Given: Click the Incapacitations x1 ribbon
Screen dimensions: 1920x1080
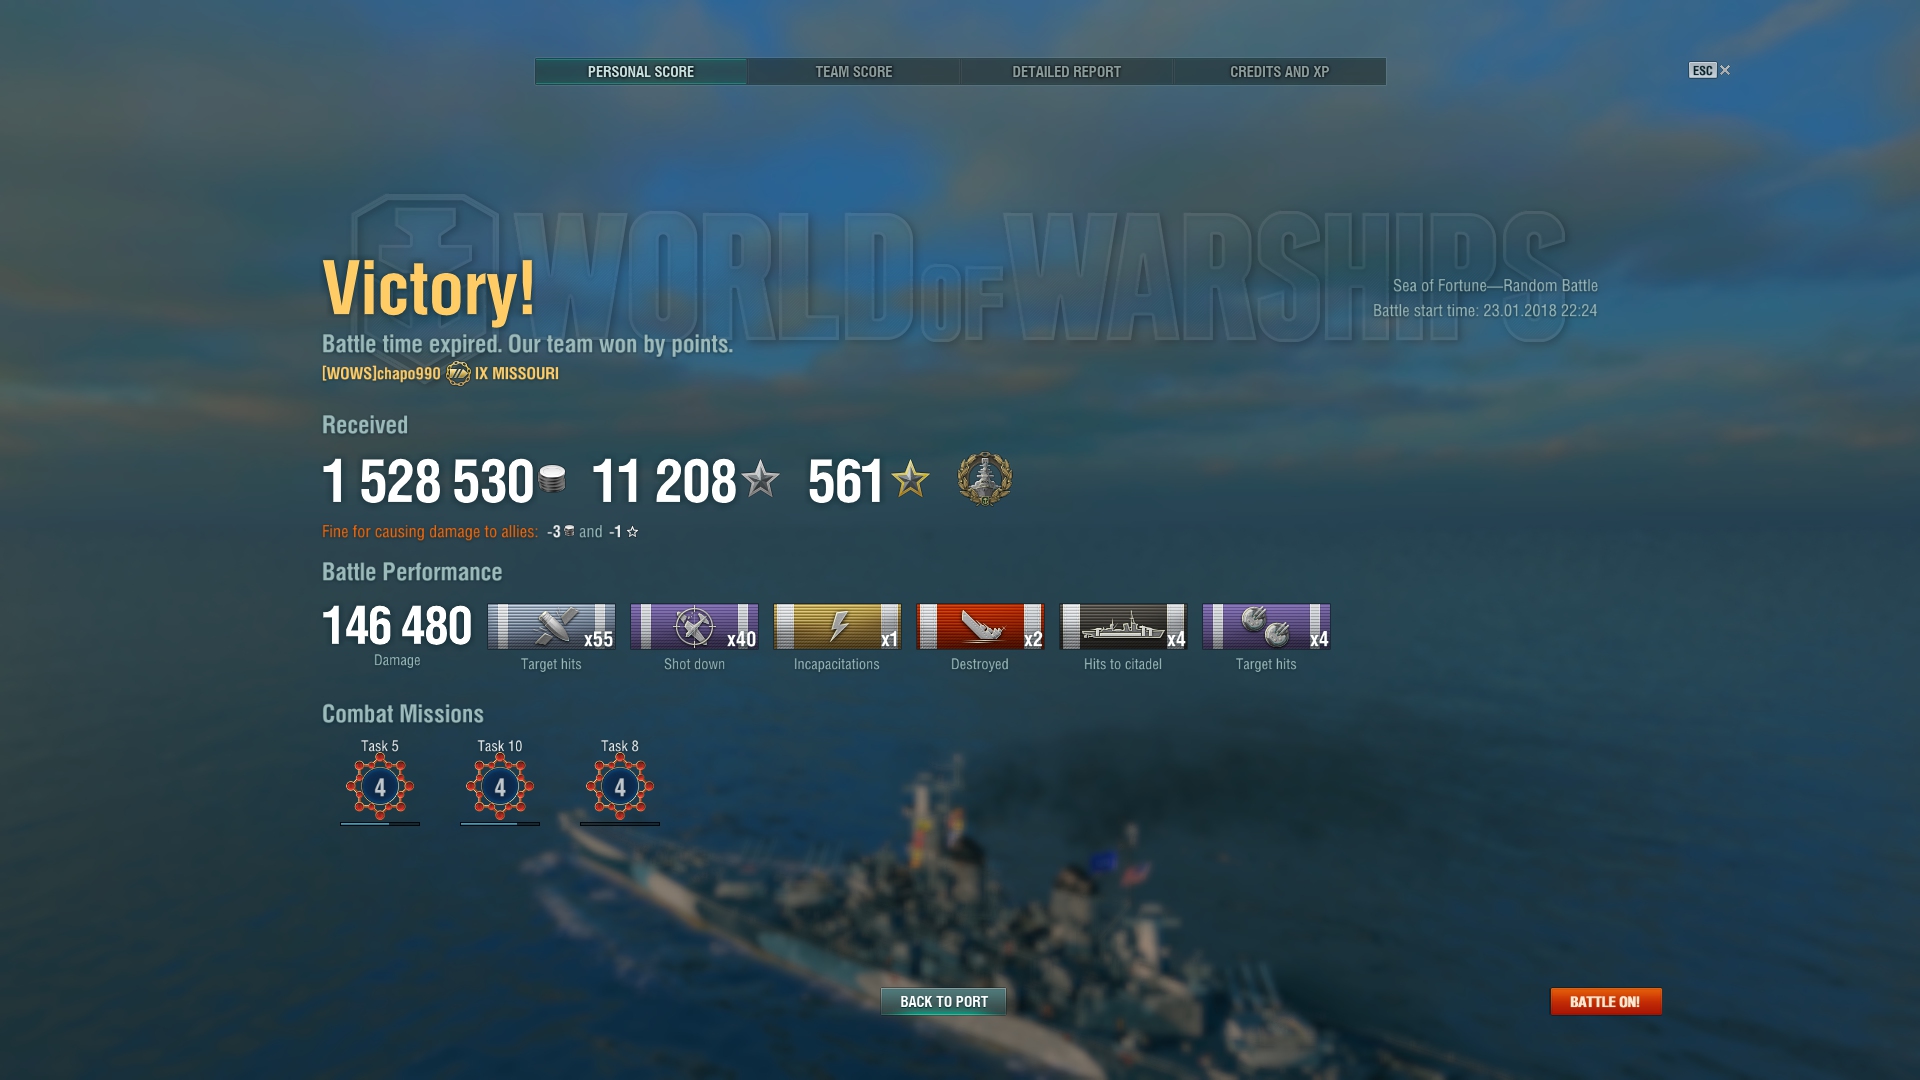Looking at the screenshot, I should 837,627.
